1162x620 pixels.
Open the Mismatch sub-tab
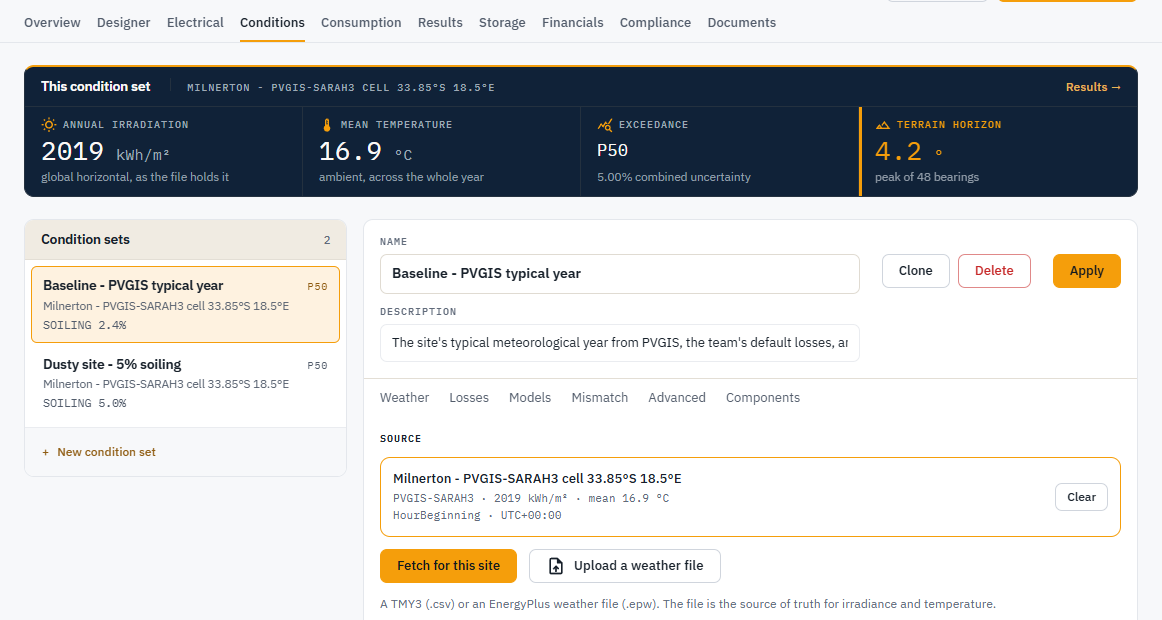pyautogui.click(x=600, y=398)
